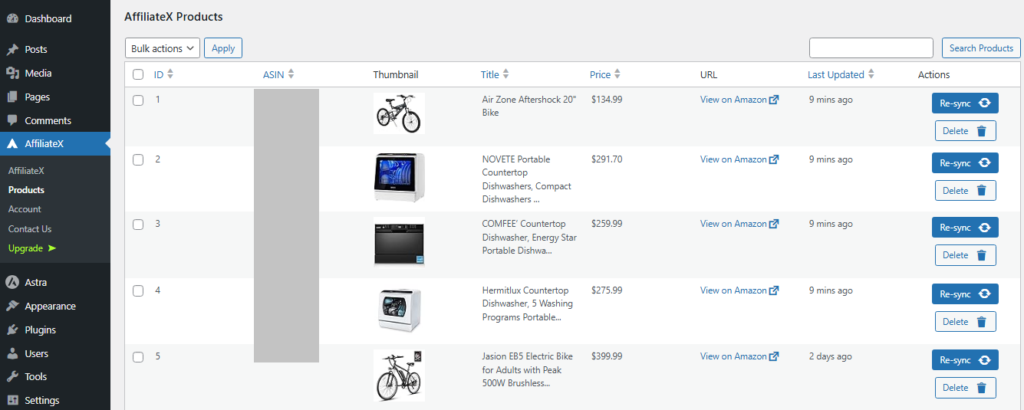The image size is (1024, 410).
Task: Click the Posts pin icon
Action: pyautogui.click(x=12, y=50)
